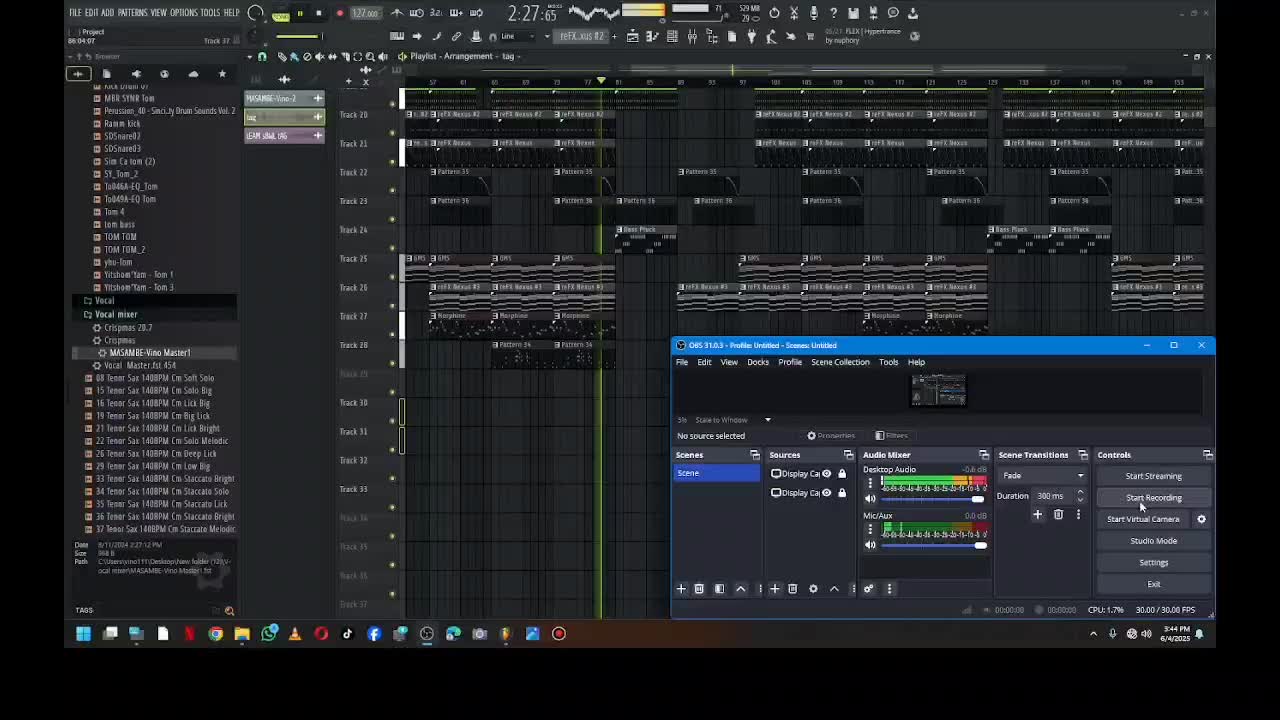Select the Tom bass sample in browser
Screen dimensions: 1280x720
(119, 224)
